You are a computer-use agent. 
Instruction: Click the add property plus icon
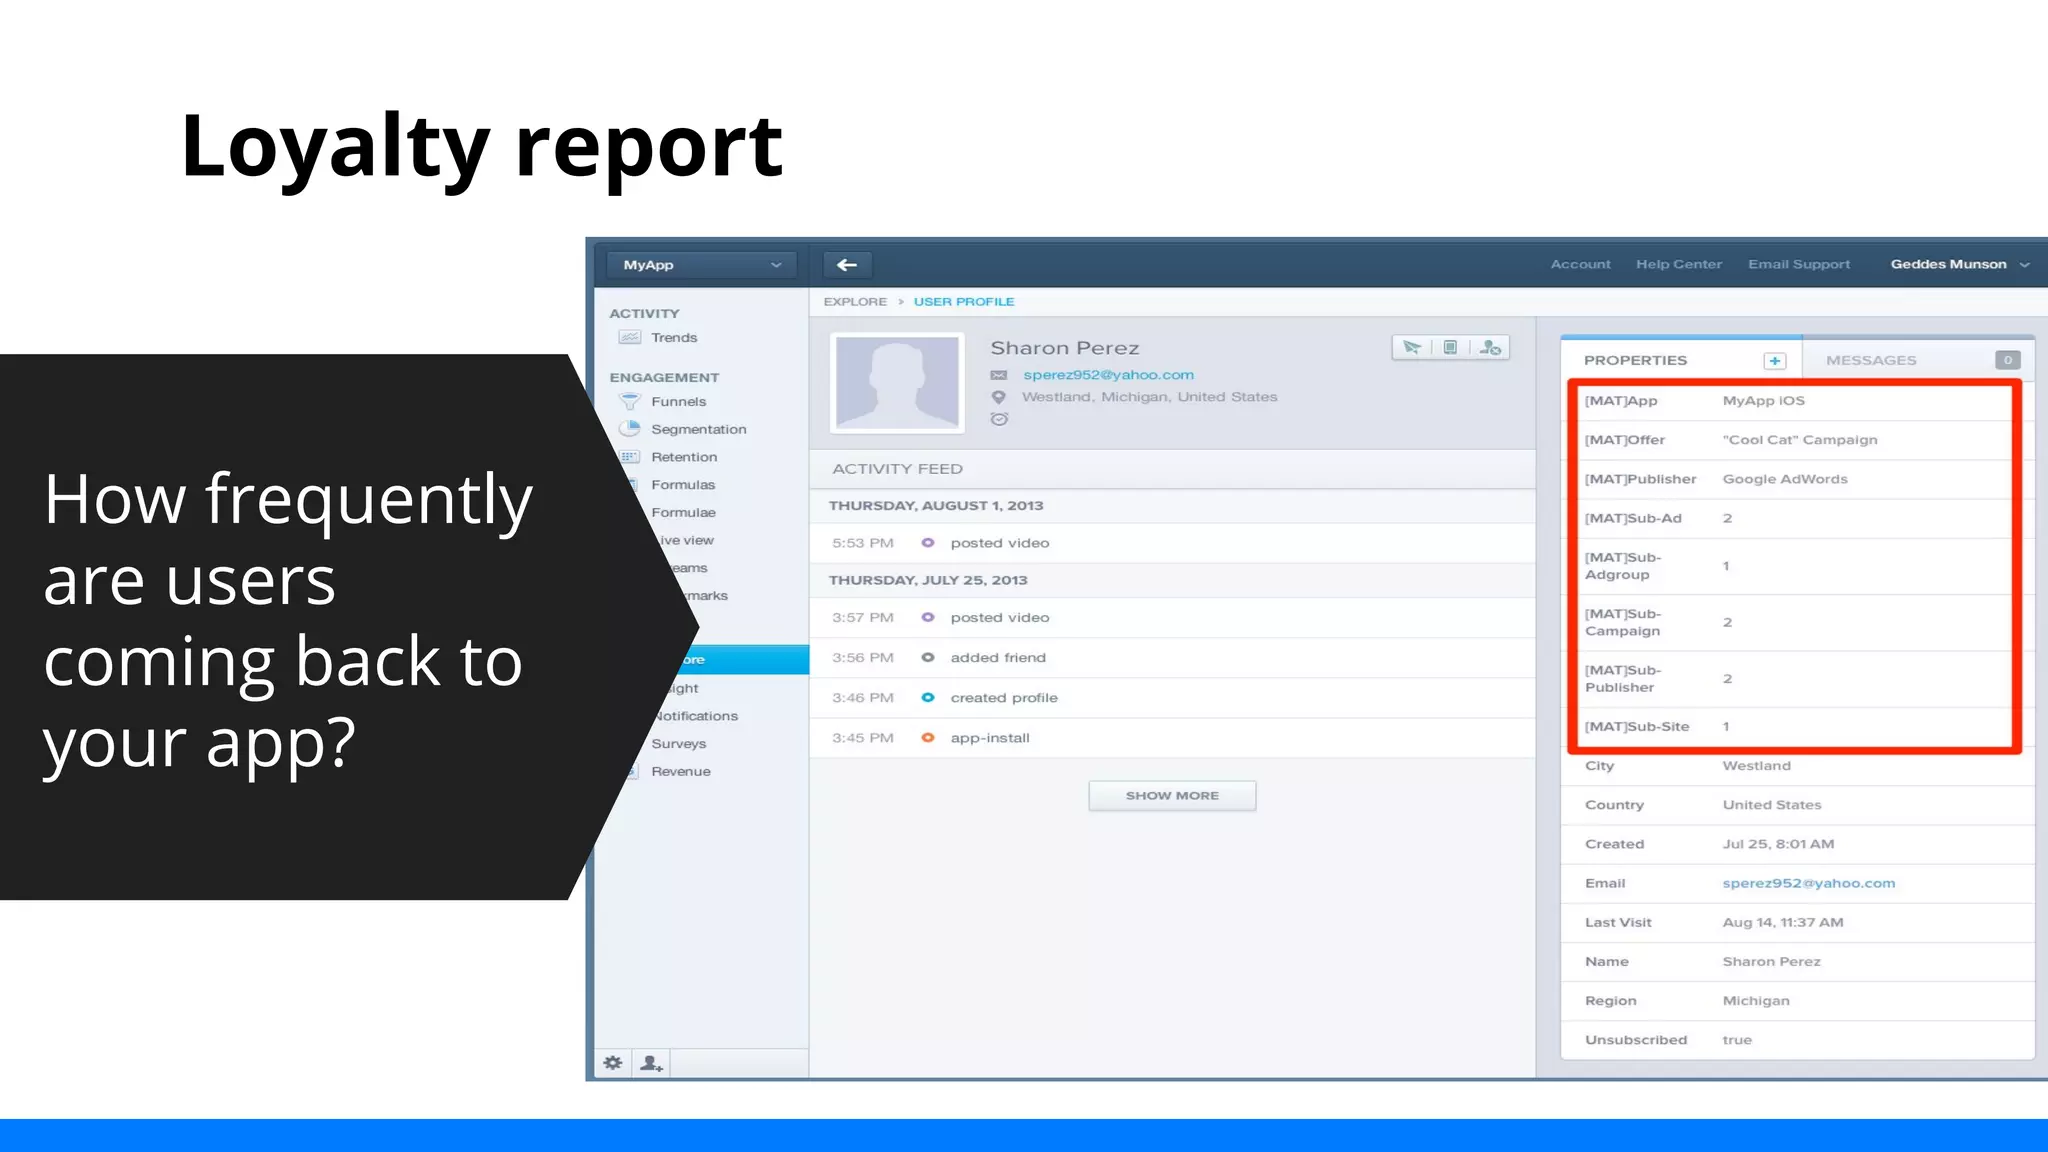click(1775, 360)
